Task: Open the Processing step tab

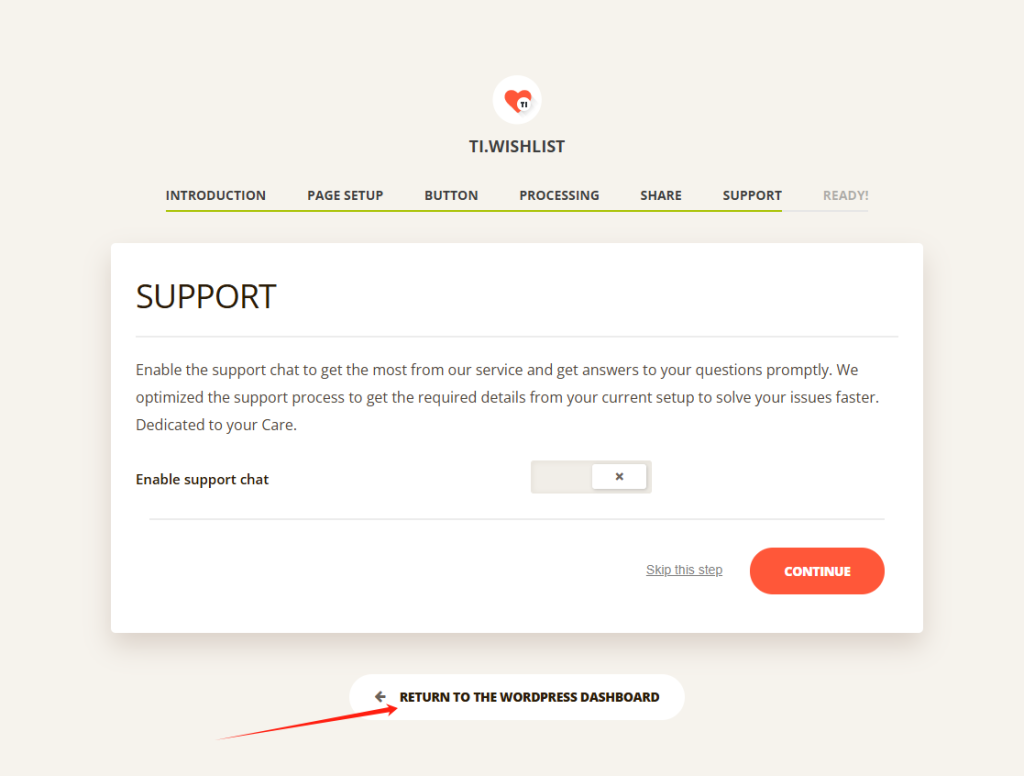Action: click(x=559, y=195)
